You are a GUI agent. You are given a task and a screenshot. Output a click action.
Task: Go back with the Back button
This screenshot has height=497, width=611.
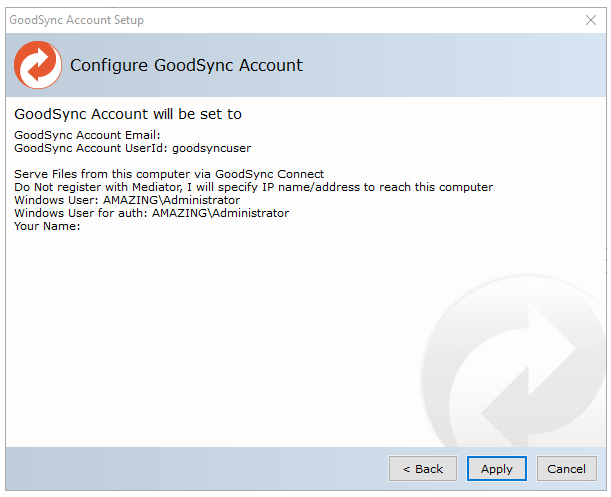(422, 468)
